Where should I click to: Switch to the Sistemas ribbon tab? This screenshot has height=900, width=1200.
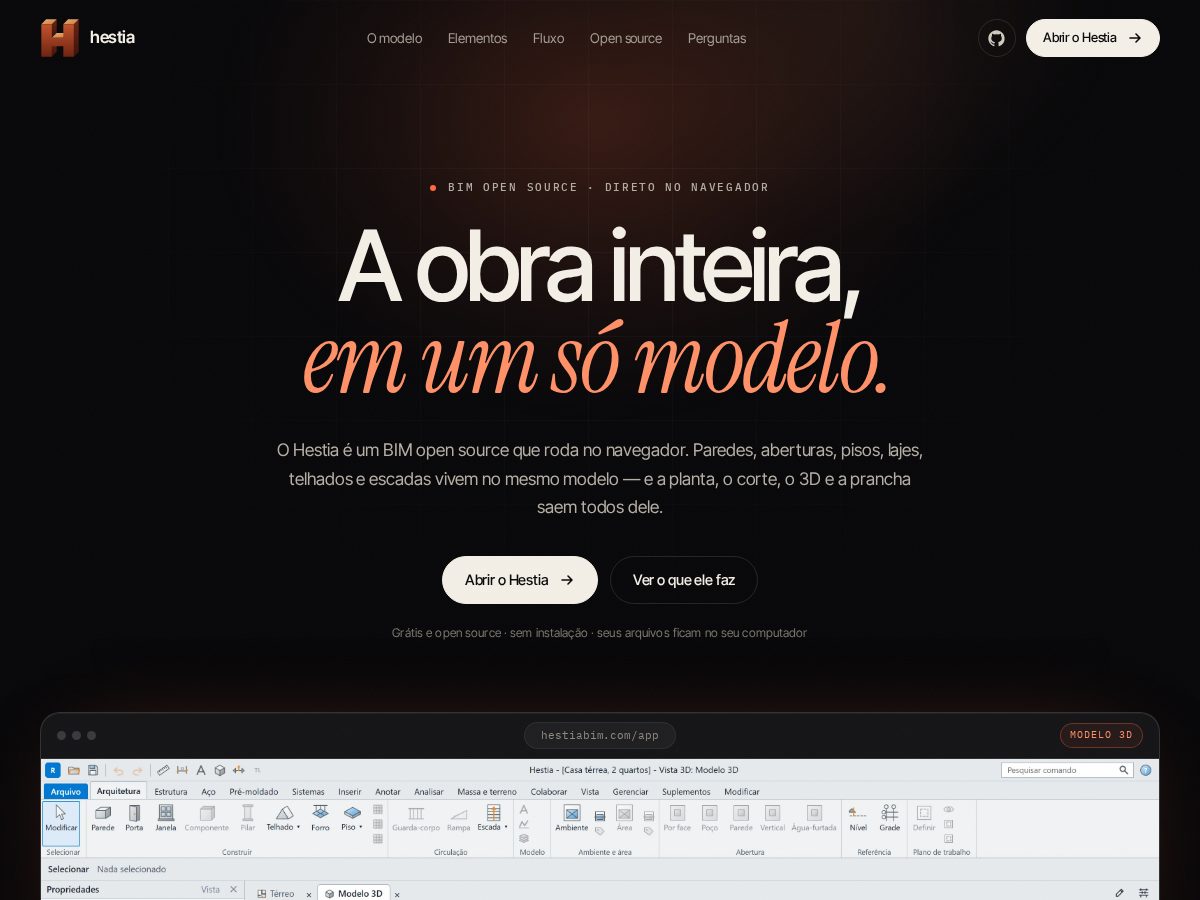tap(308, 791)
